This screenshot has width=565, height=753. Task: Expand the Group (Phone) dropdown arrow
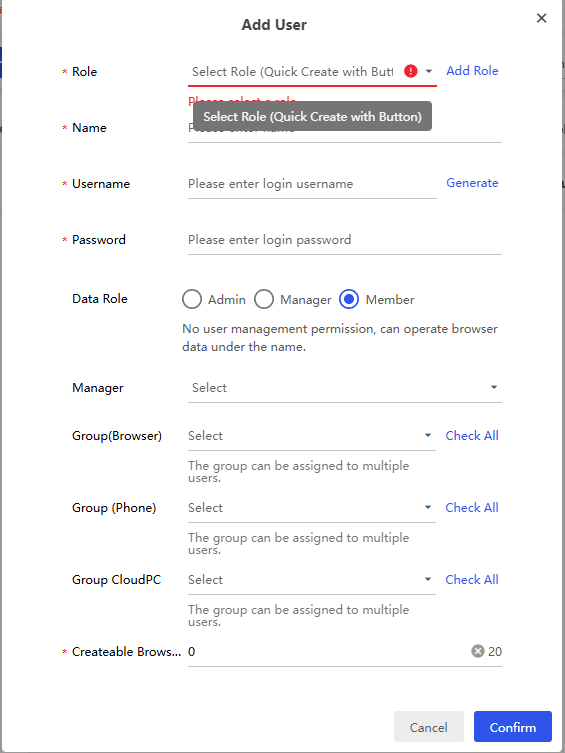pos(428,508)
